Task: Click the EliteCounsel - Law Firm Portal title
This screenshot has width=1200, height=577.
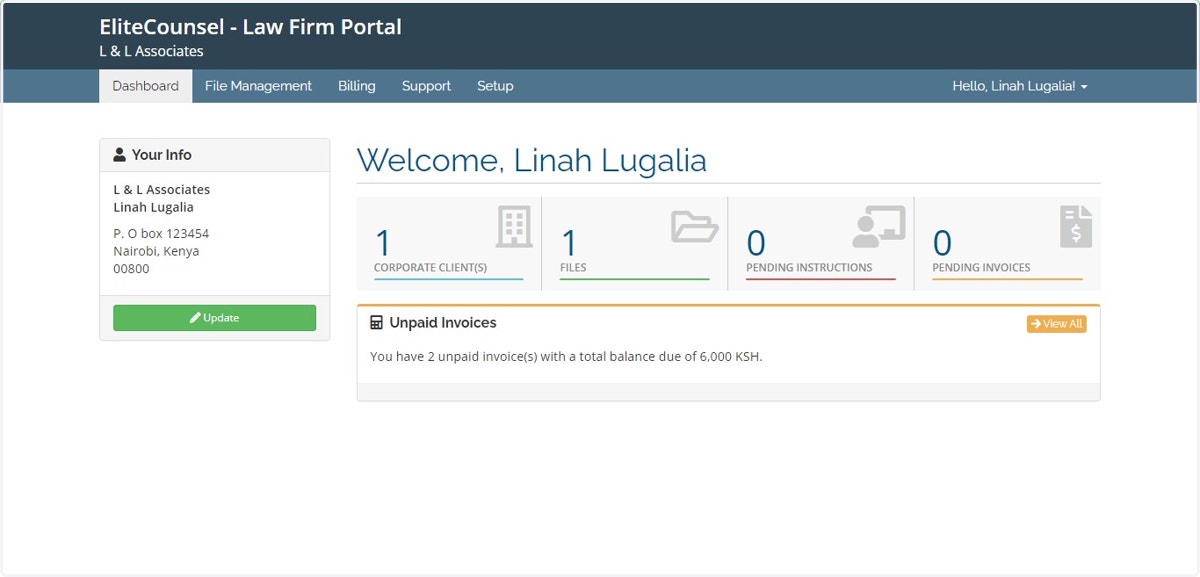Action: click(x=250, y=27)
